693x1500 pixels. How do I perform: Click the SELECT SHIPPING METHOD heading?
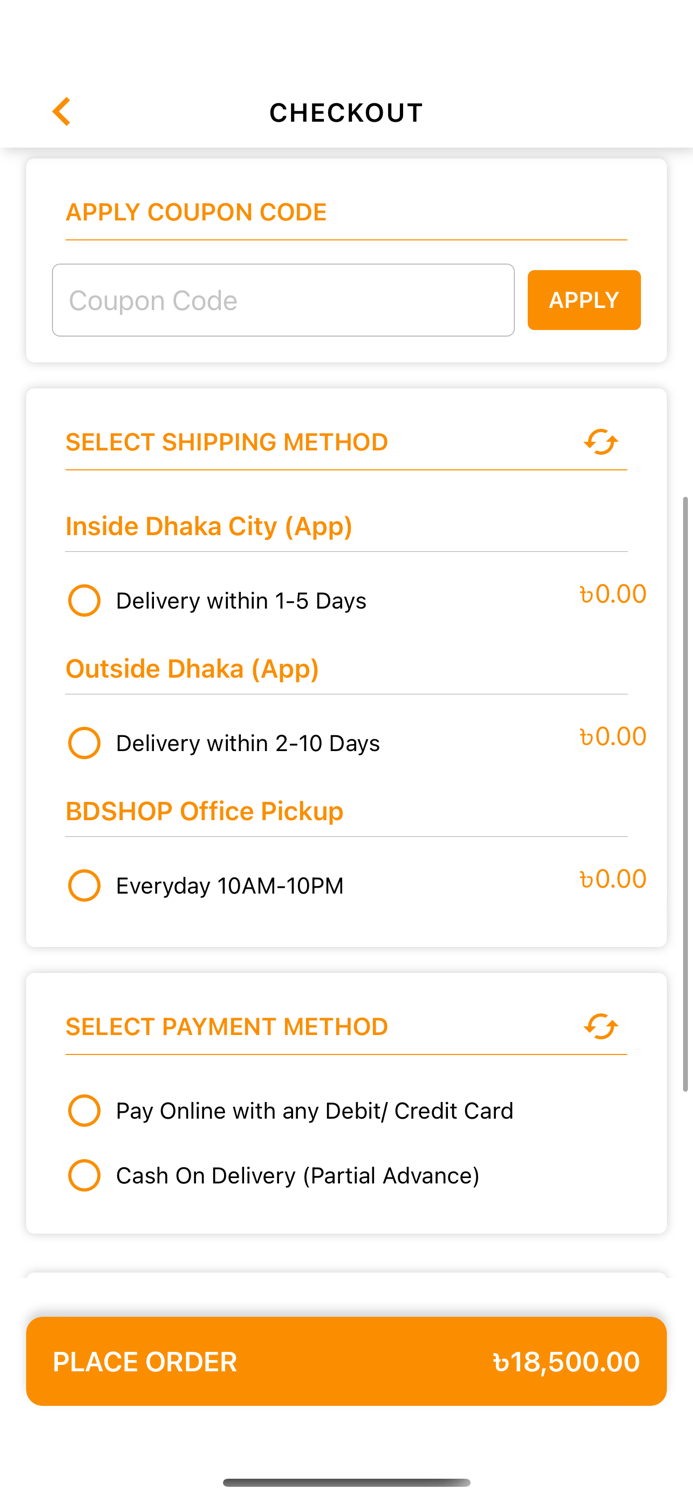pos(227,442)
